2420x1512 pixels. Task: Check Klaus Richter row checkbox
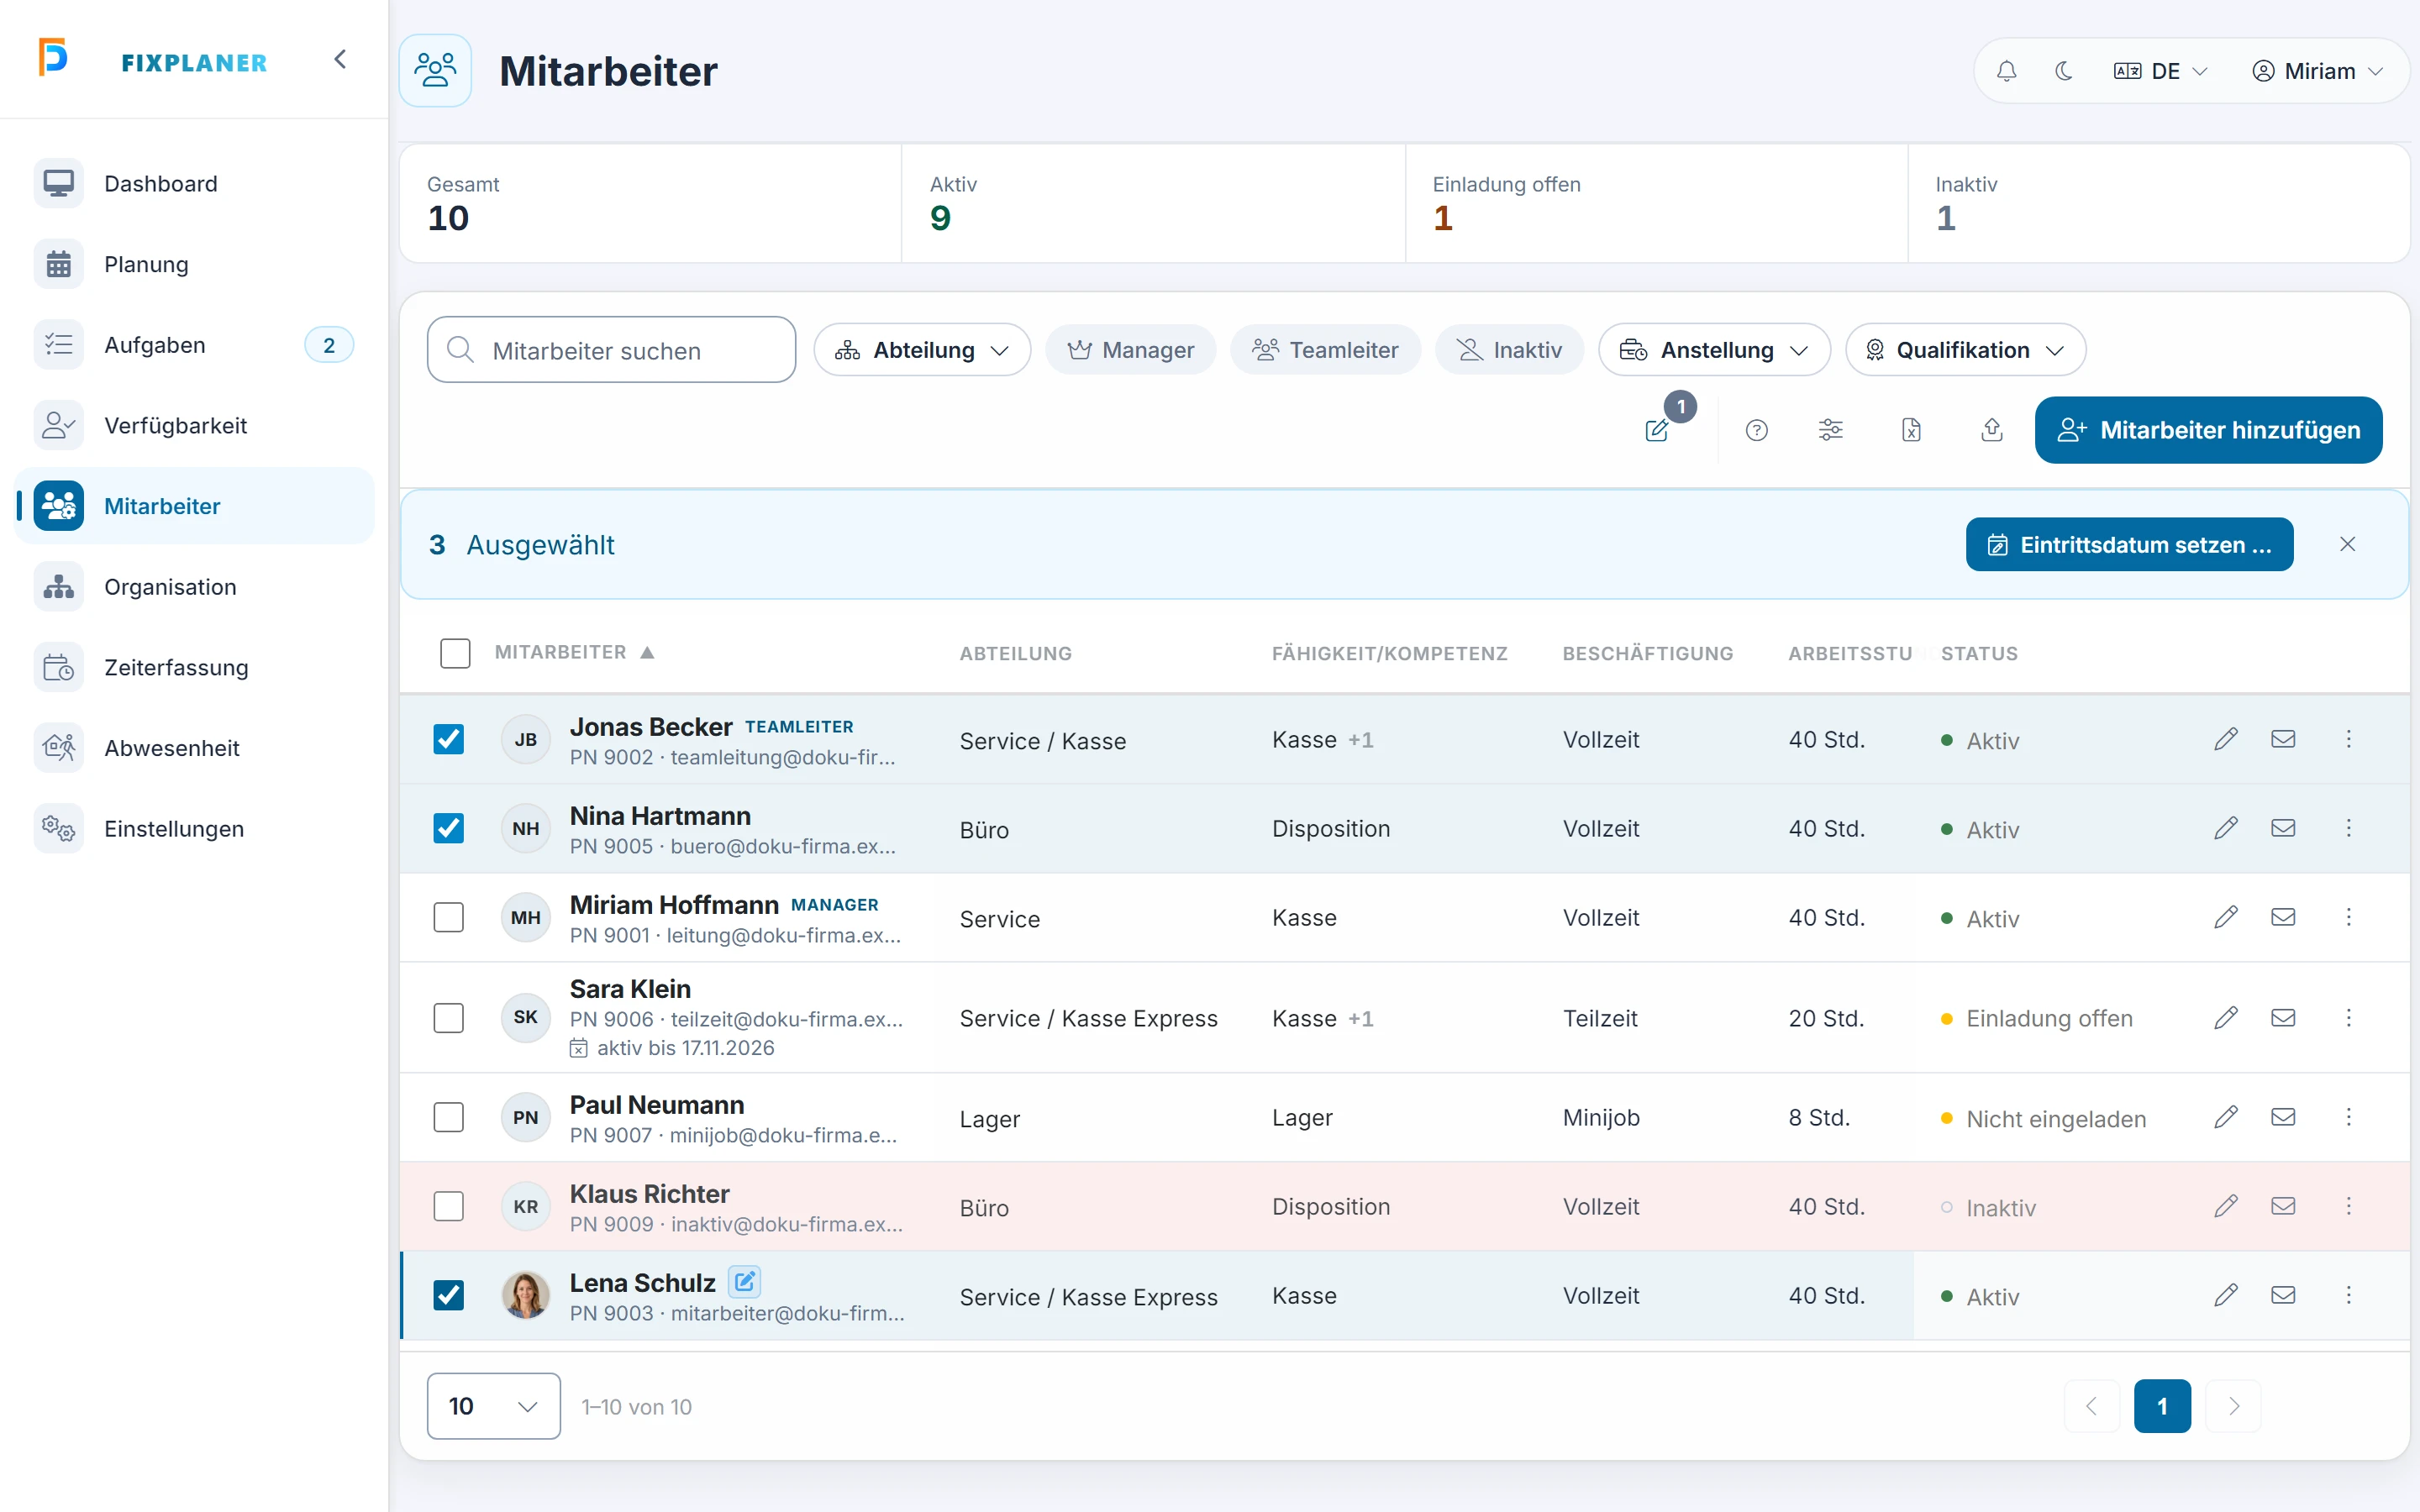[x=449, y=1206]
